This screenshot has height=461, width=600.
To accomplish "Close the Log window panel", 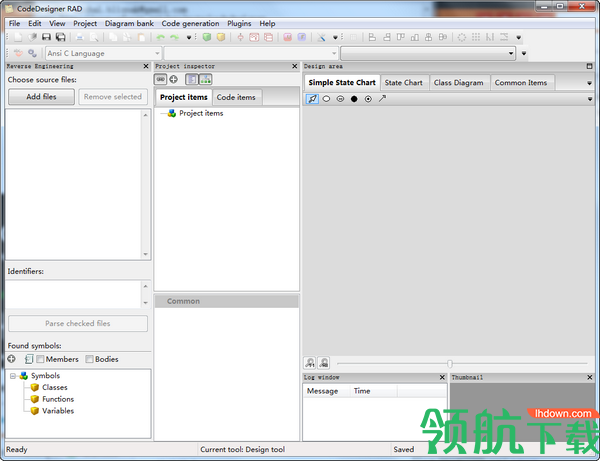I will (442, 377).
